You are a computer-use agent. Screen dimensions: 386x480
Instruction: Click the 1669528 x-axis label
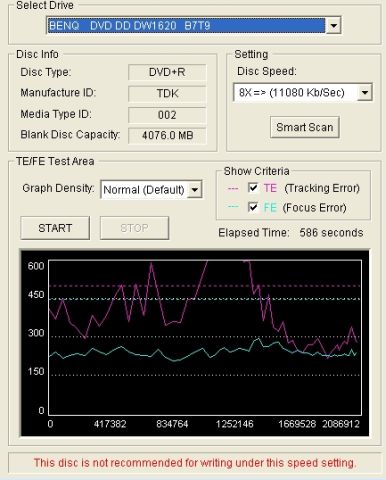pyautogui.click(x=297, y=424)
